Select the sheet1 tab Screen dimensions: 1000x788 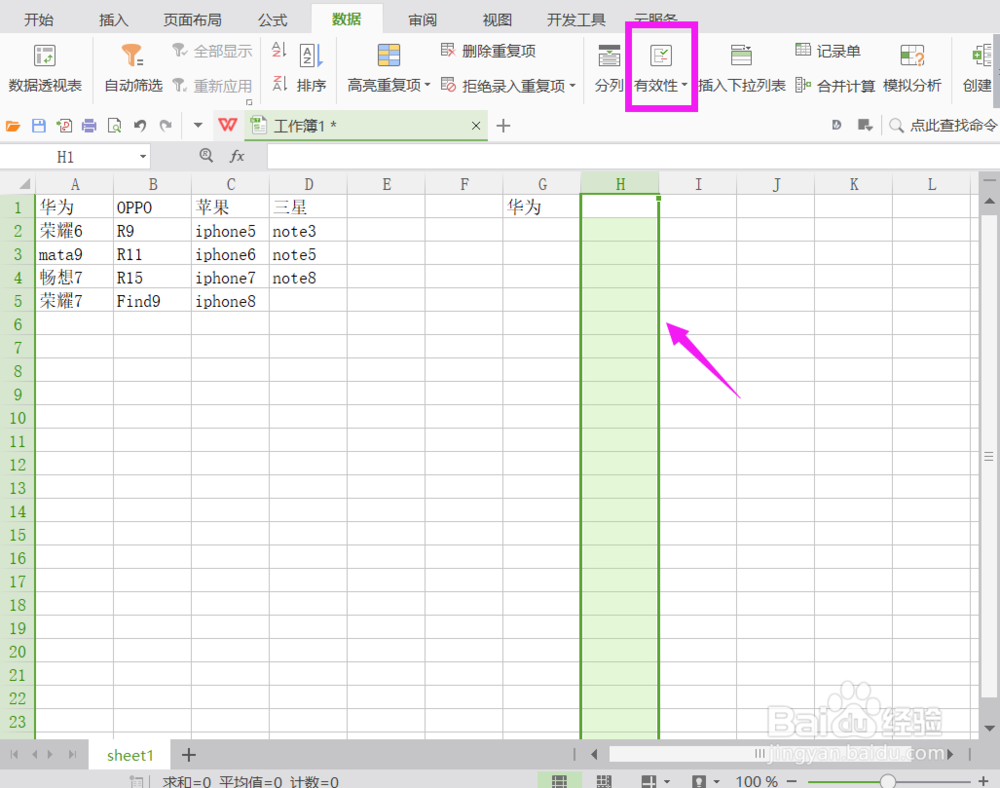[130, 755]
